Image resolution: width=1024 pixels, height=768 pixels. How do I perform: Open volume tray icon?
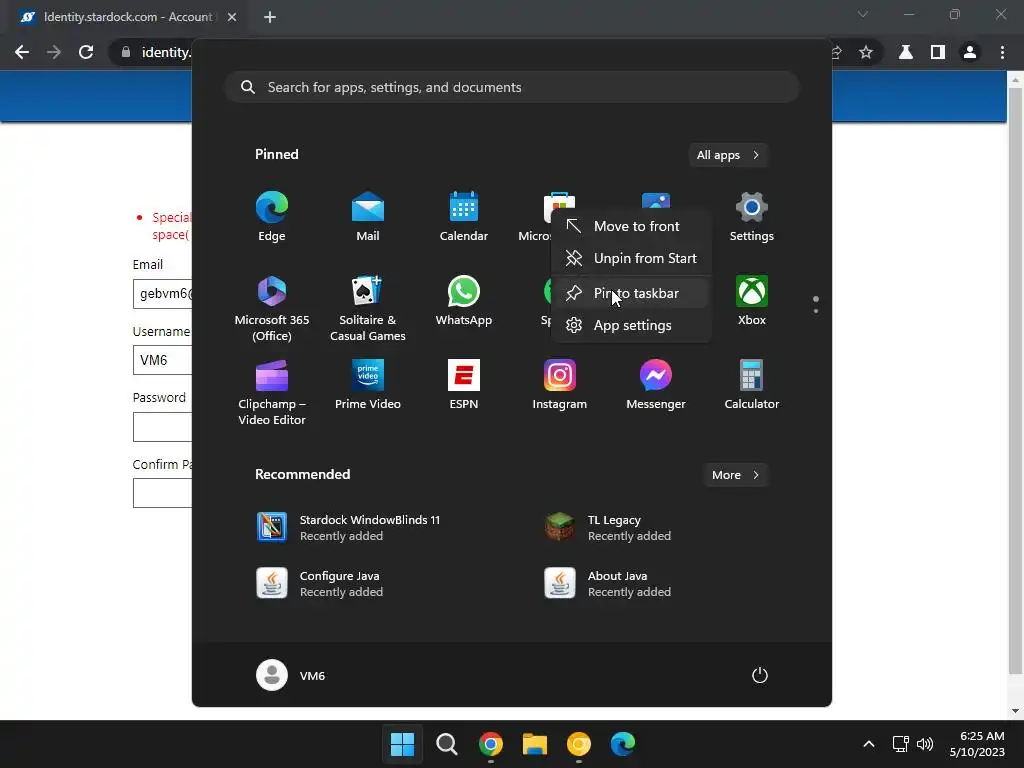point(925,744)
